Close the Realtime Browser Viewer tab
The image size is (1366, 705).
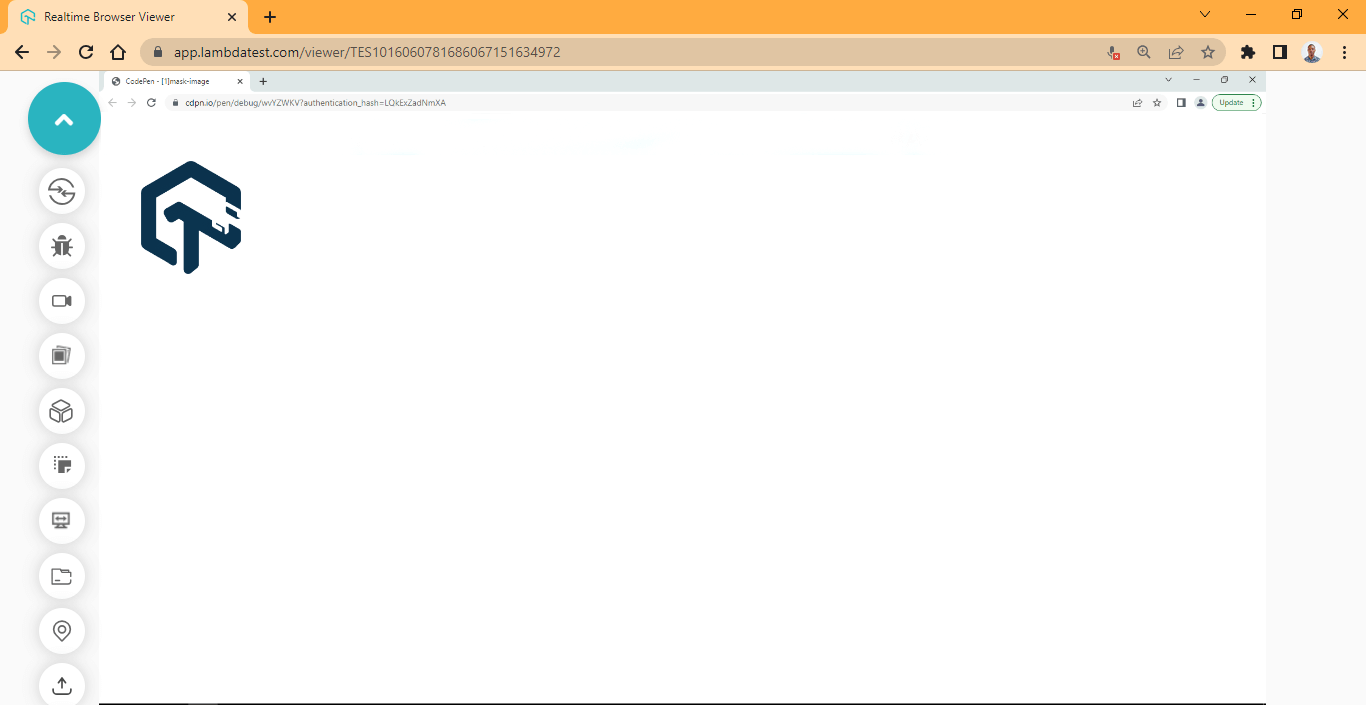(232, 17)
